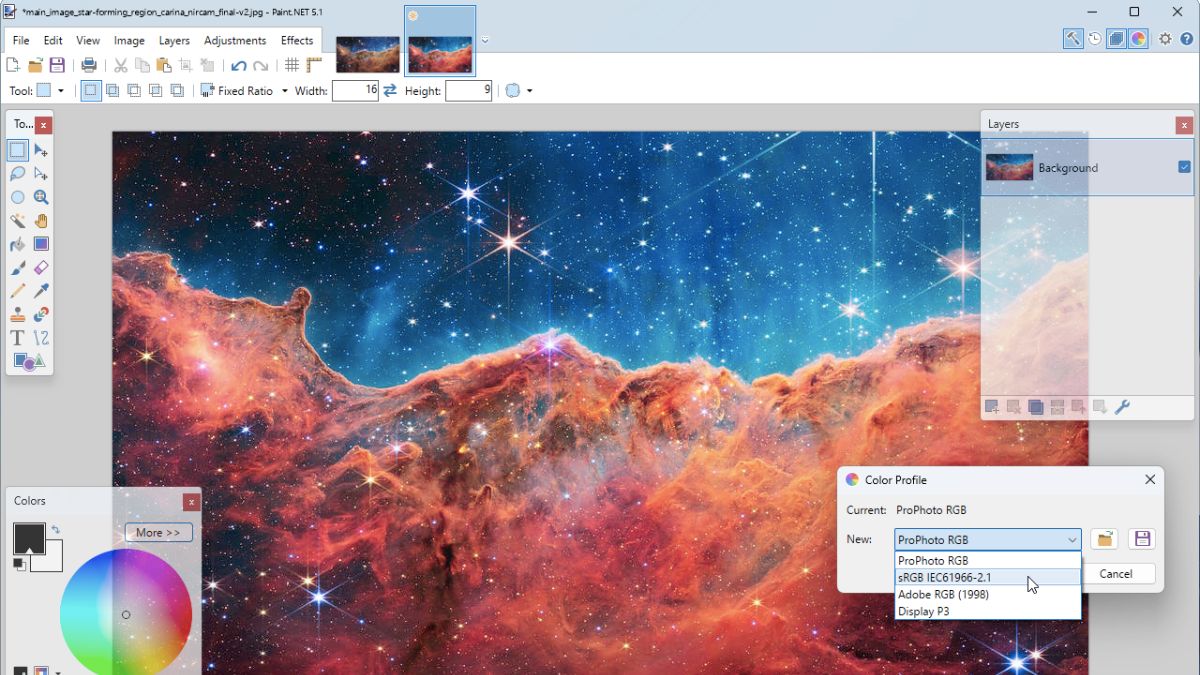Activate the Clone Stamp tool
1200x675 pixels.
click(x=18, y=315)
